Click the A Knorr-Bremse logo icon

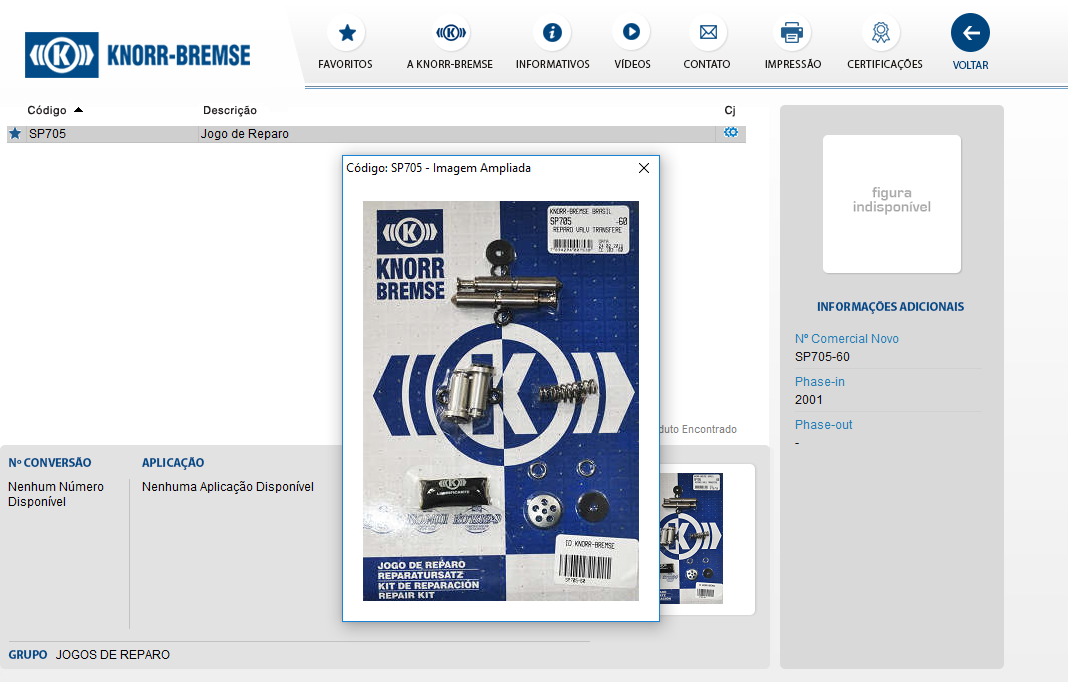point(450,33)
